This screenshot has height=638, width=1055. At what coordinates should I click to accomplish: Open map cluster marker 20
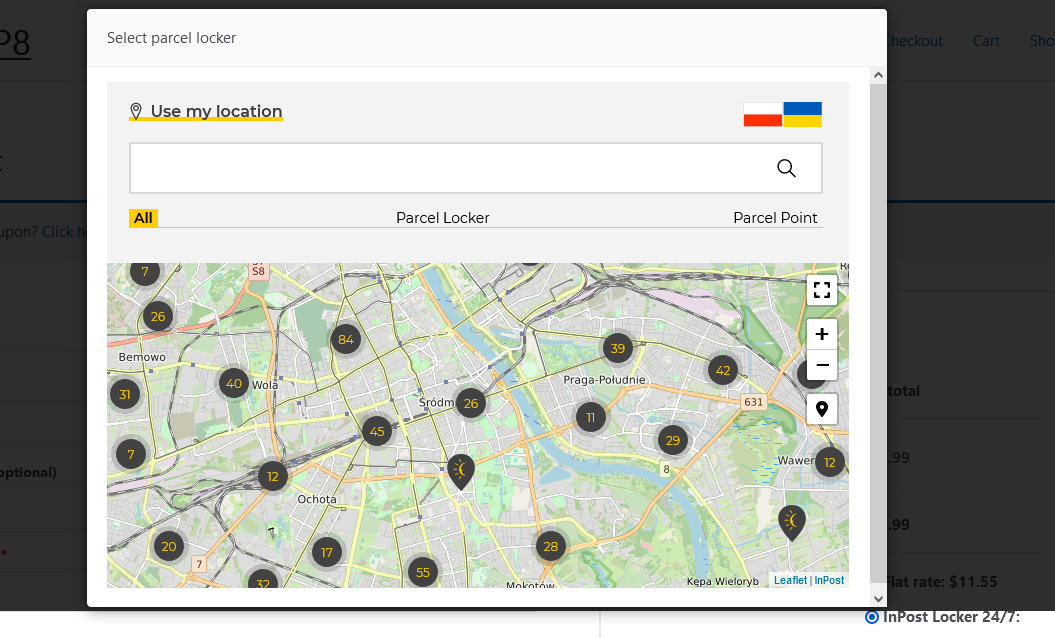(x=169, y=546)
